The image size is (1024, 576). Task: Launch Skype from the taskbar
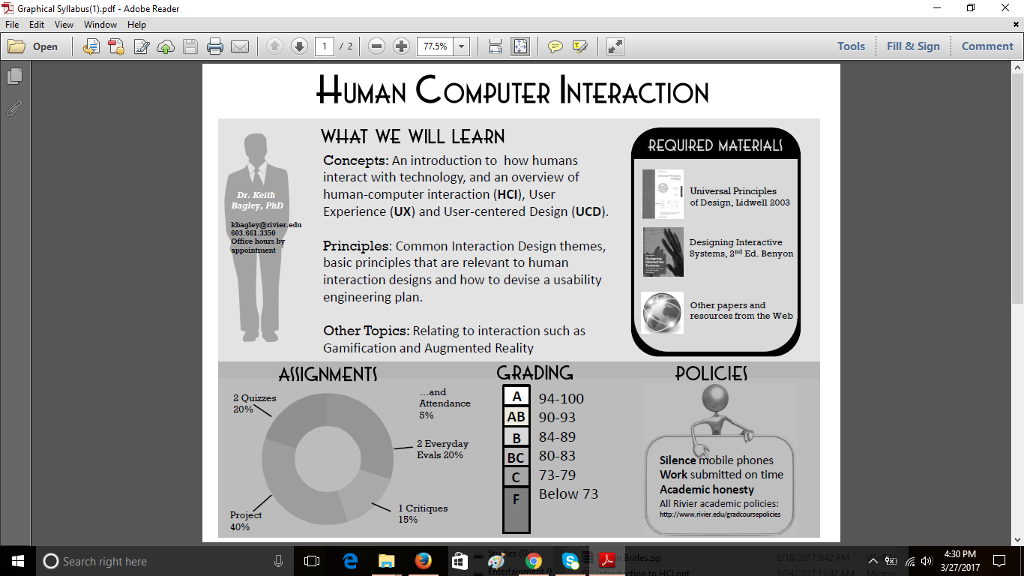571,562
